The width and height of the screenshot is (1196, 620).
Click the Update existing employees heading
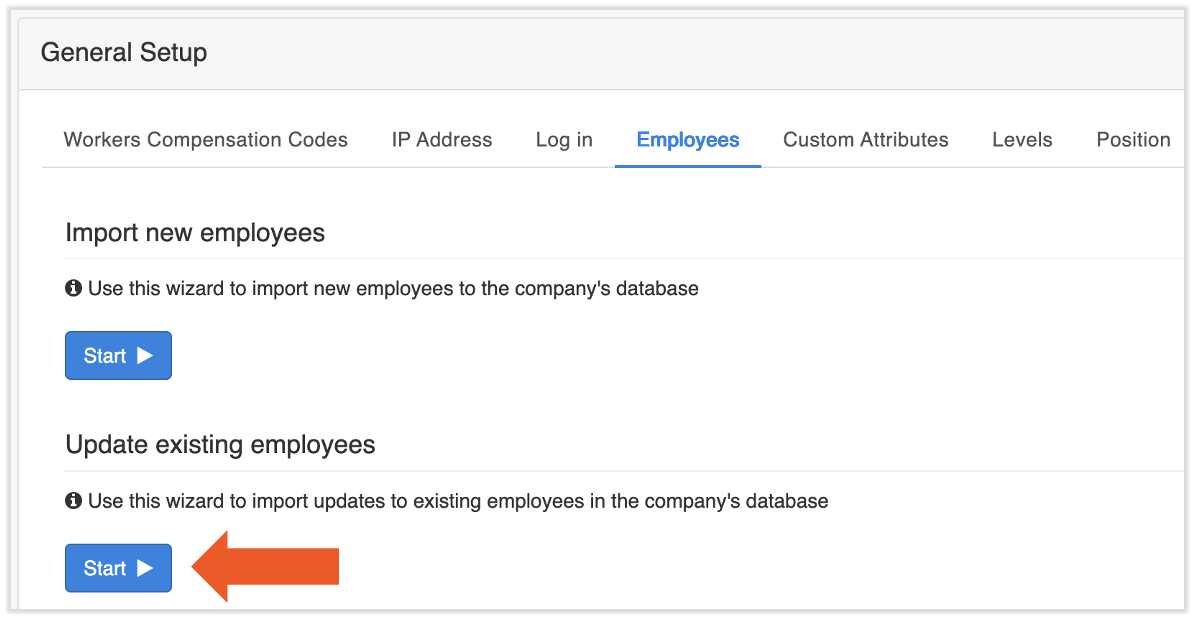220,444
